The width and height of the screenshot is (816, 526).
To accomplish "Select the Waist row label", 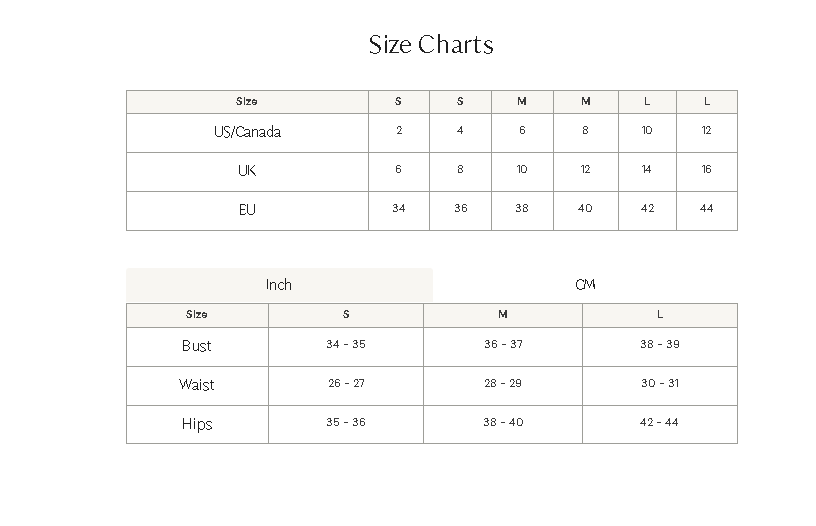I will click(x=197, y=385).
